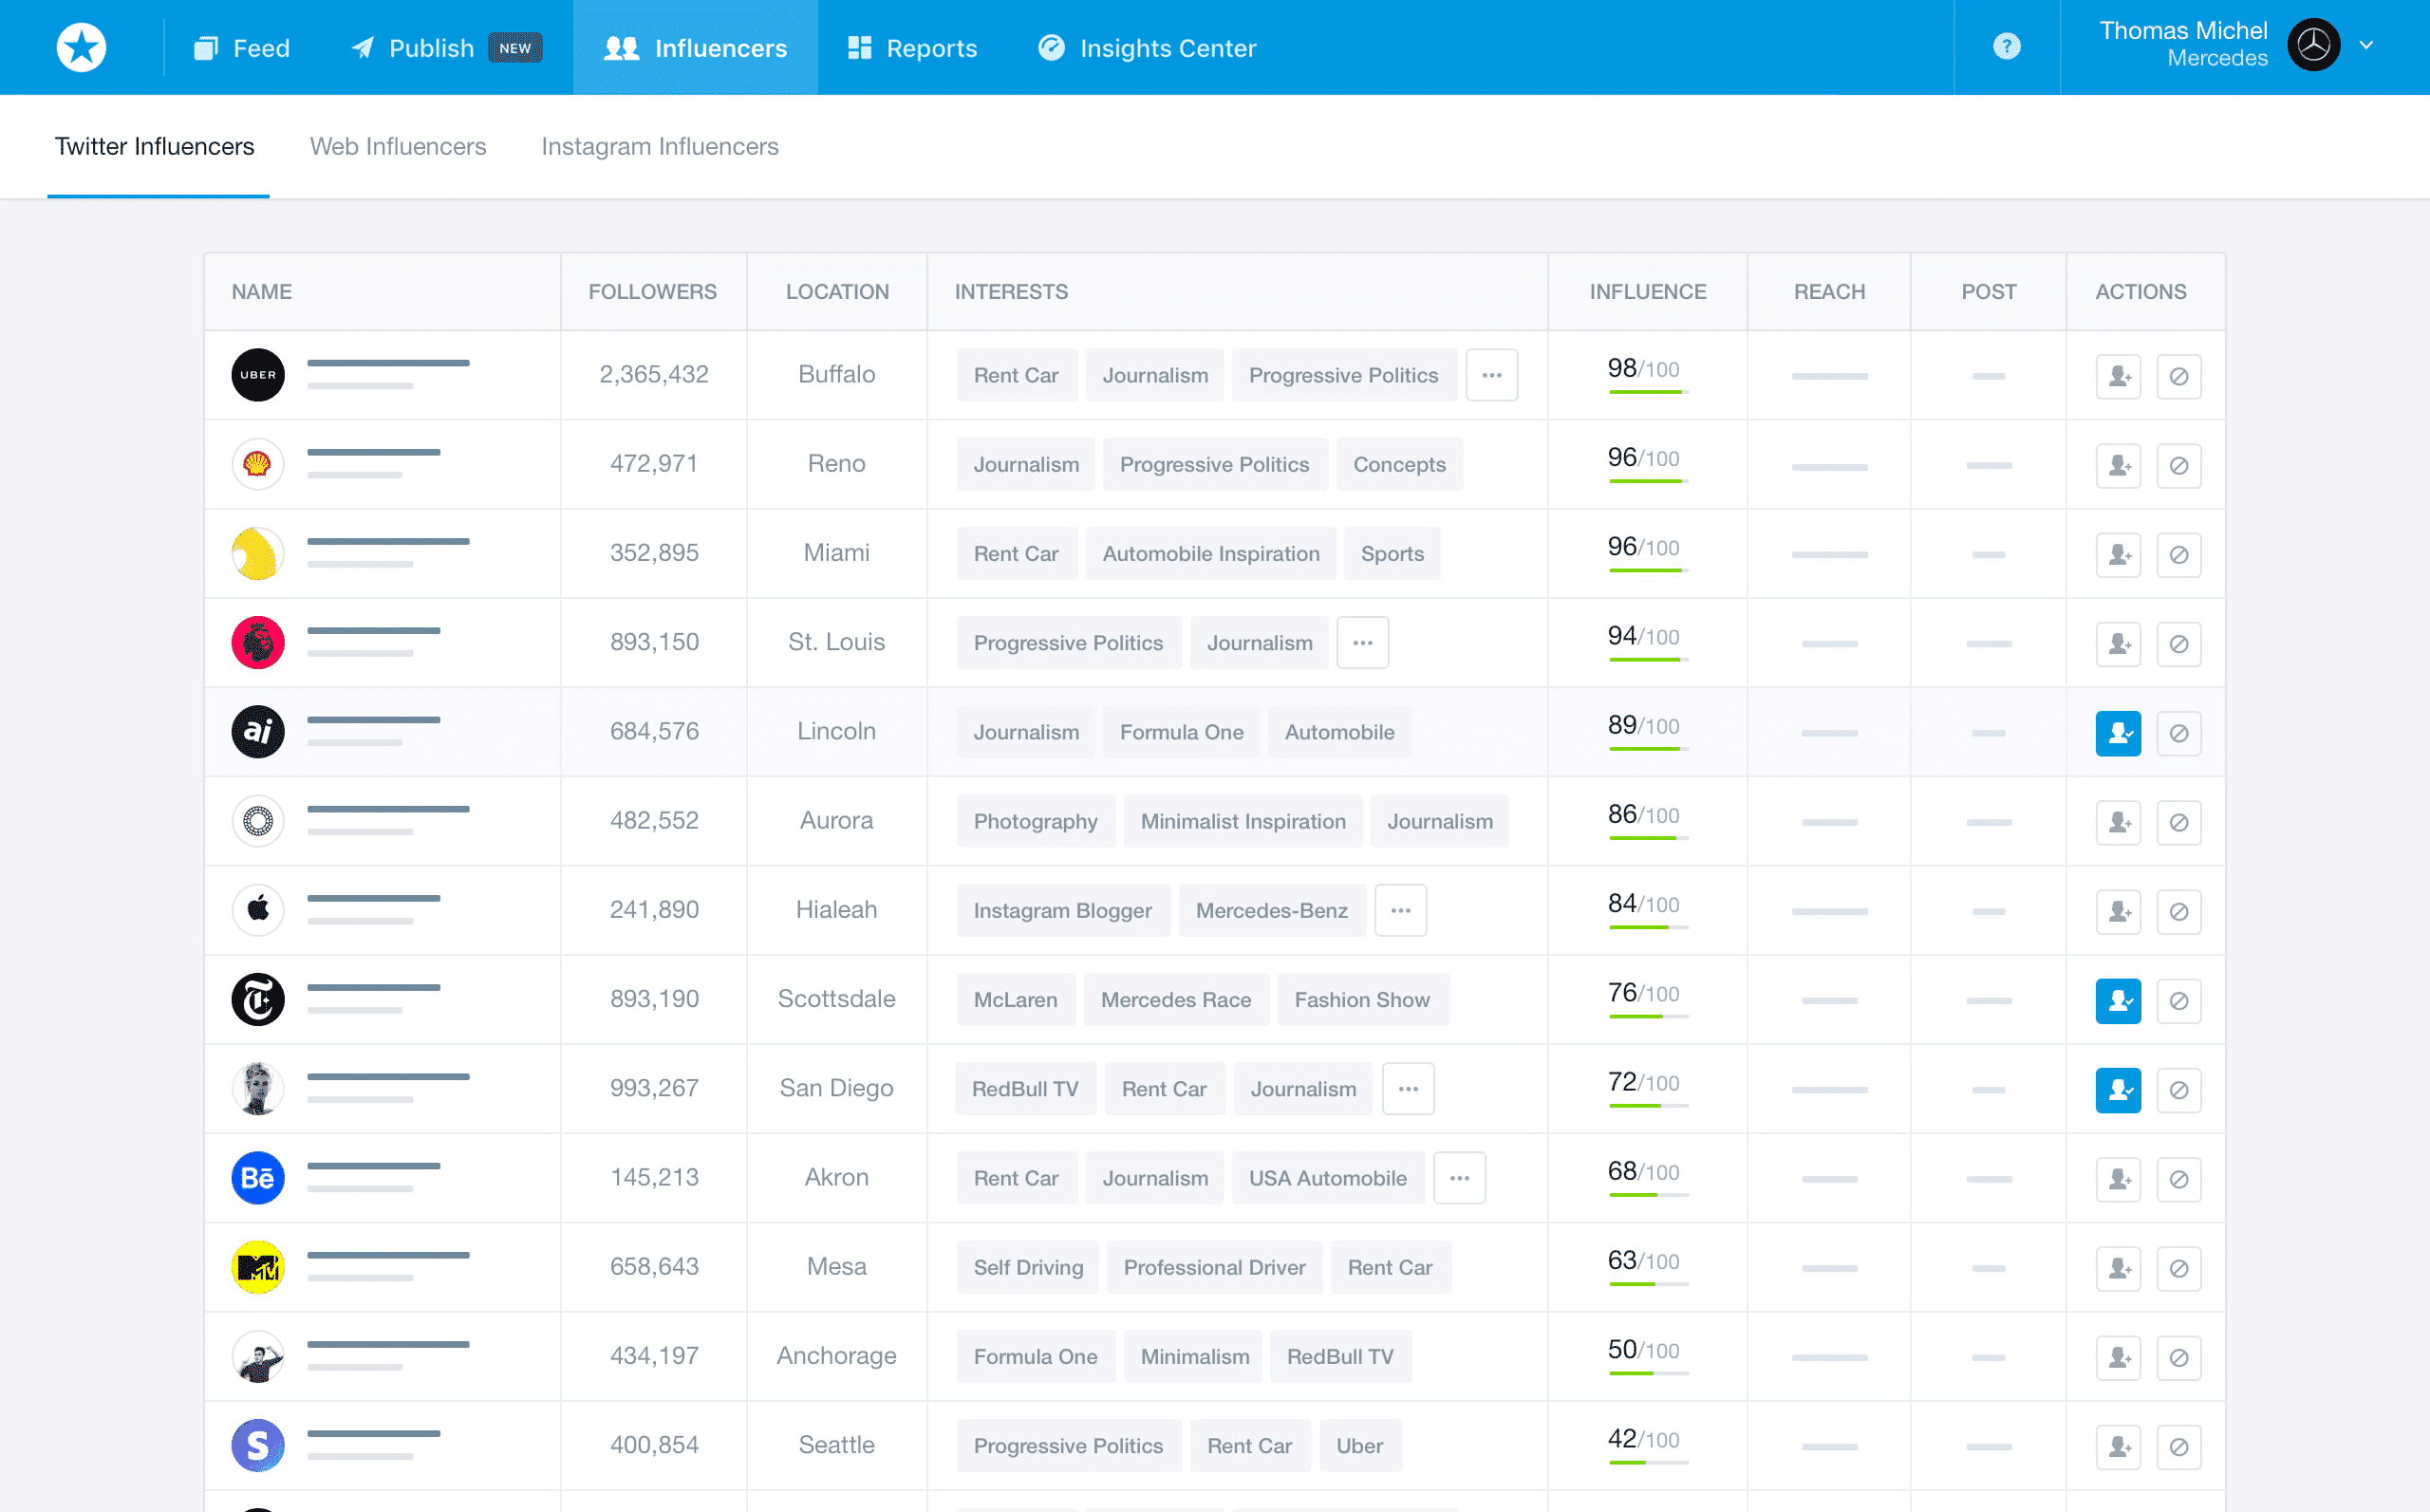The width and height of the screenshot is (2430, 1512).
Task: Click the Mercedes logo avatar in the header
Action: tap(2313, 45)
